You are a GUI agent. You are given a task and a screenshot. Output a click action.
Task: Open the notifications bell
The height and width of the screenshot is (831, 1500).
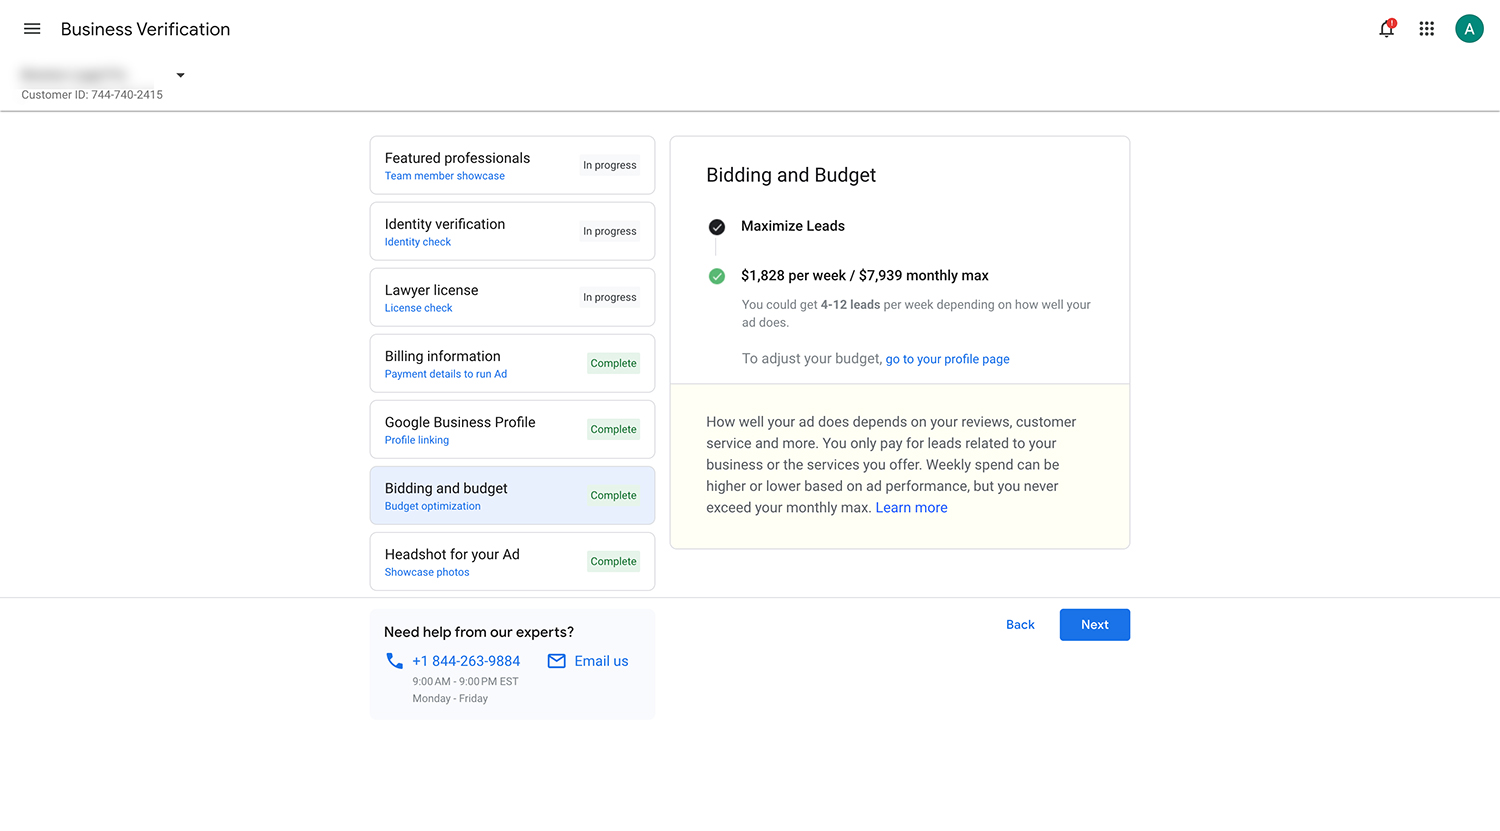pos(1386,29)
